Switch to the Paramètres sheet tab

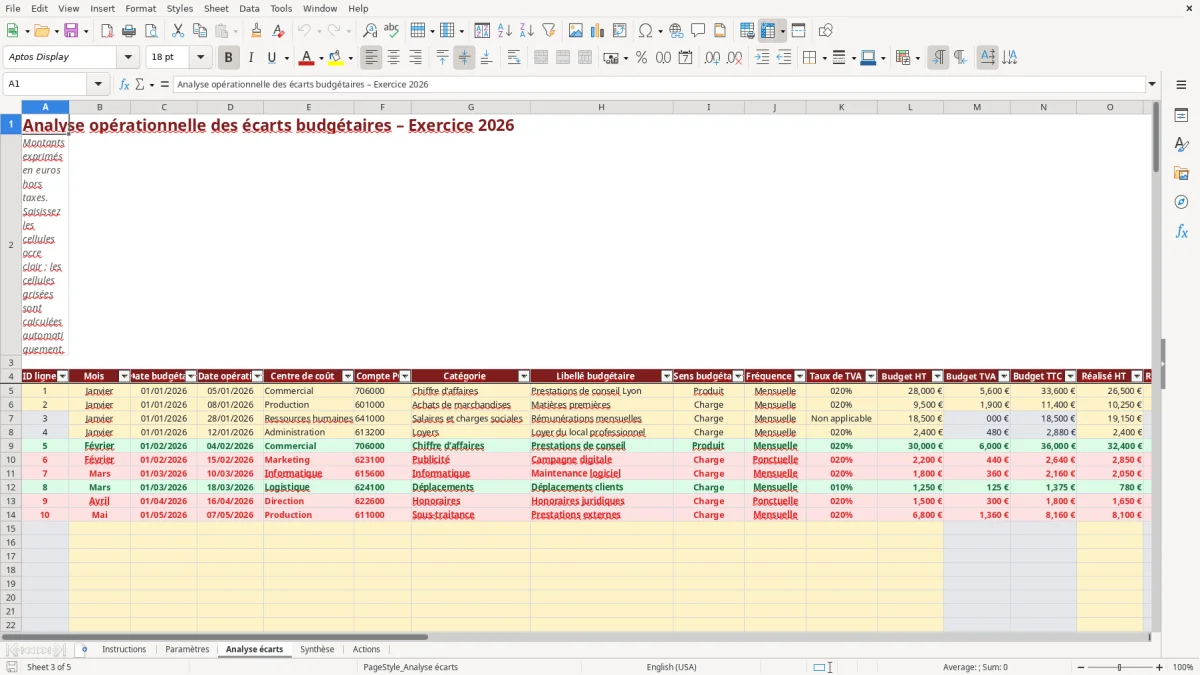(x=187, y=650)
